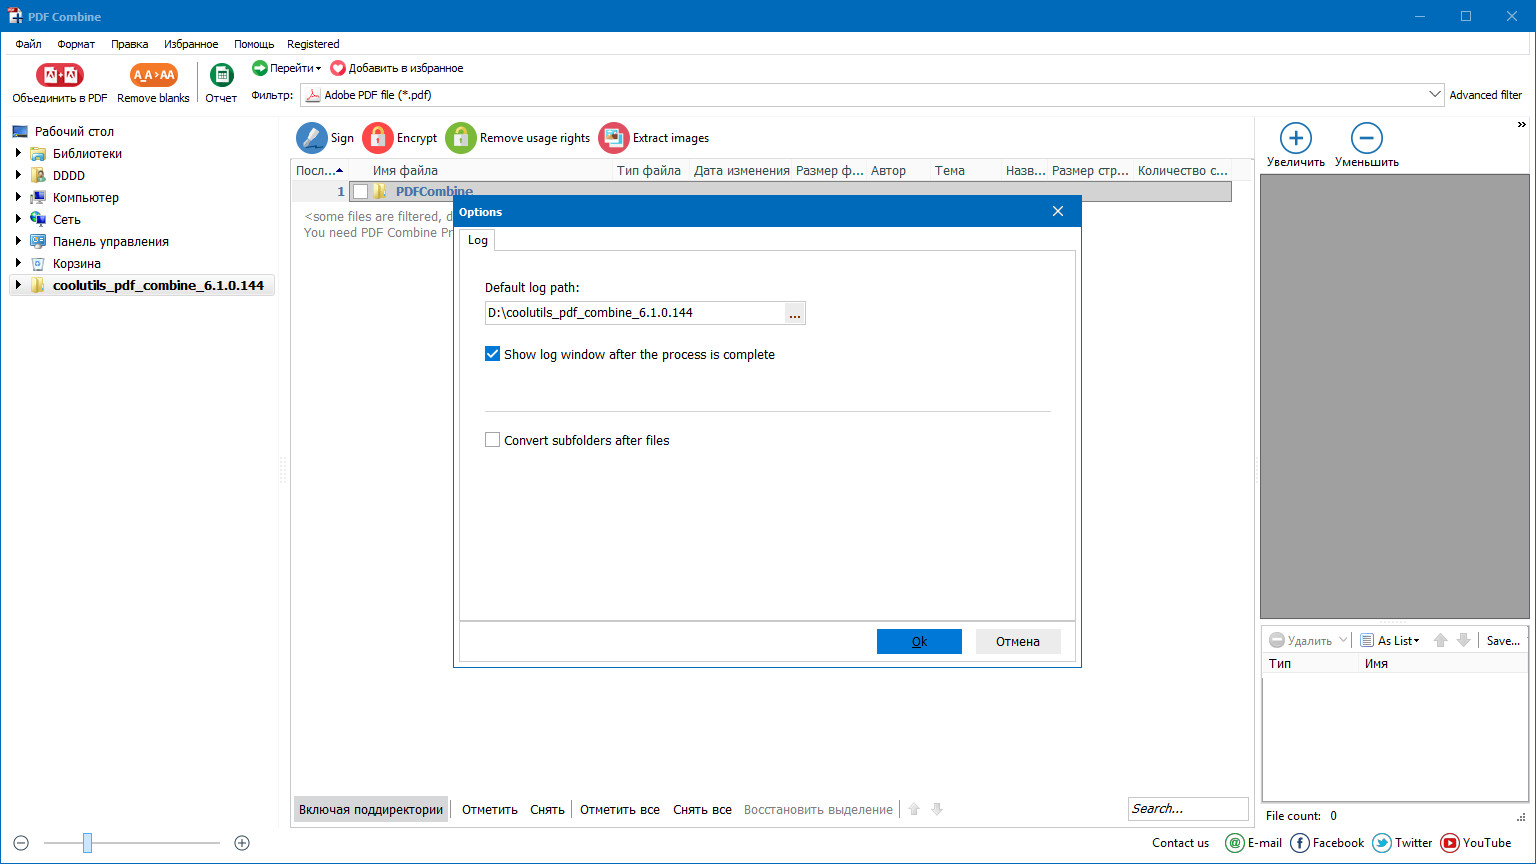Enable Convert subfolders after files checkbox

pyautogui.click(x=492, y=440)
